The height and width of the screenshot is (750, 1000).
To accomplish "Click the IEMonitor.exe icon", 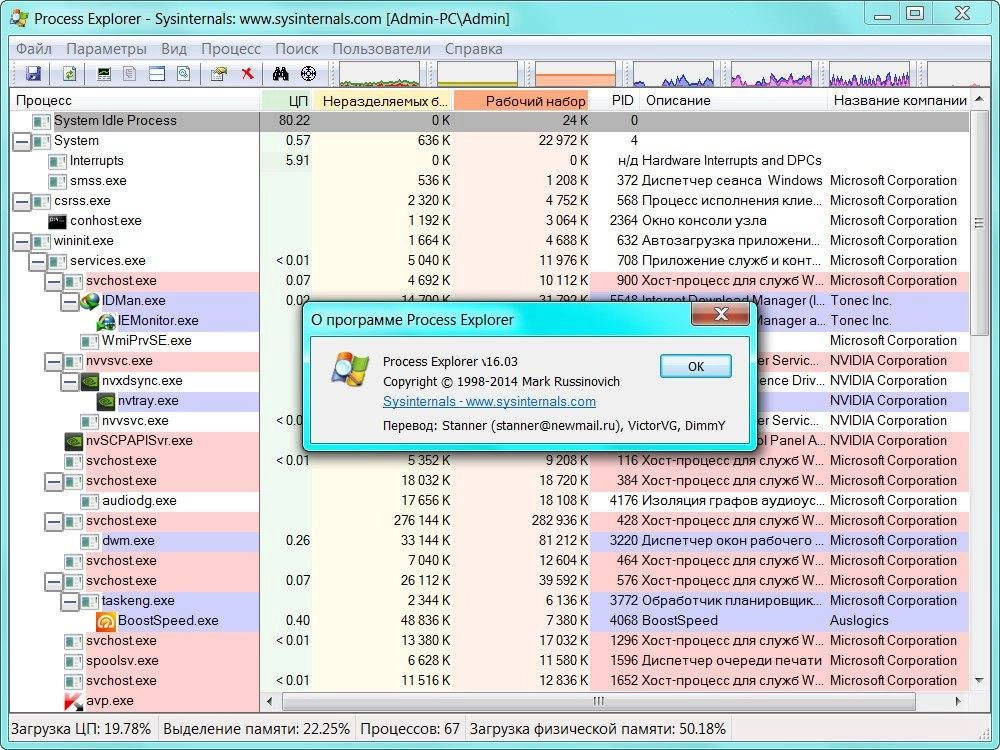I will pyautogui.click(x=106, y=321).
